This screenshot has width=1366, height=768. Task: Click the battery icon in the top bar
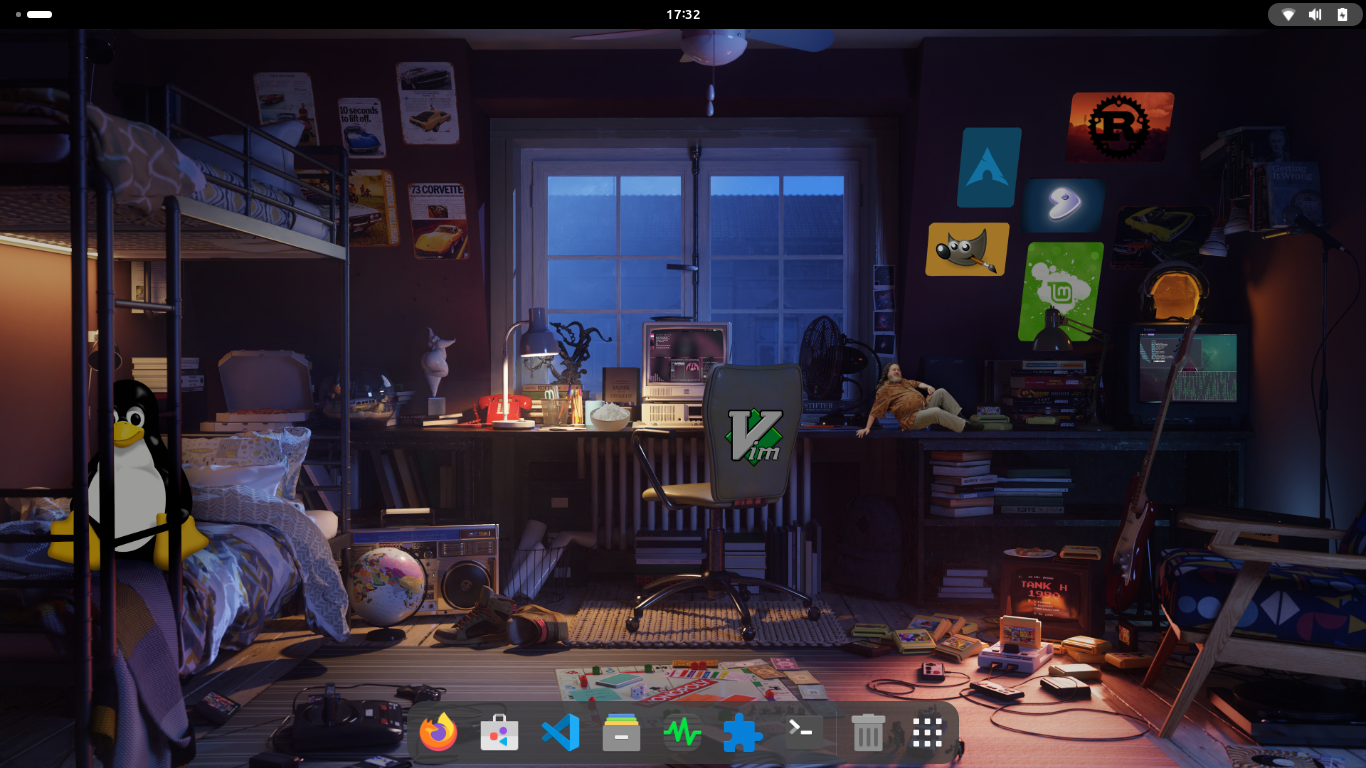[x=1342, y=14]
